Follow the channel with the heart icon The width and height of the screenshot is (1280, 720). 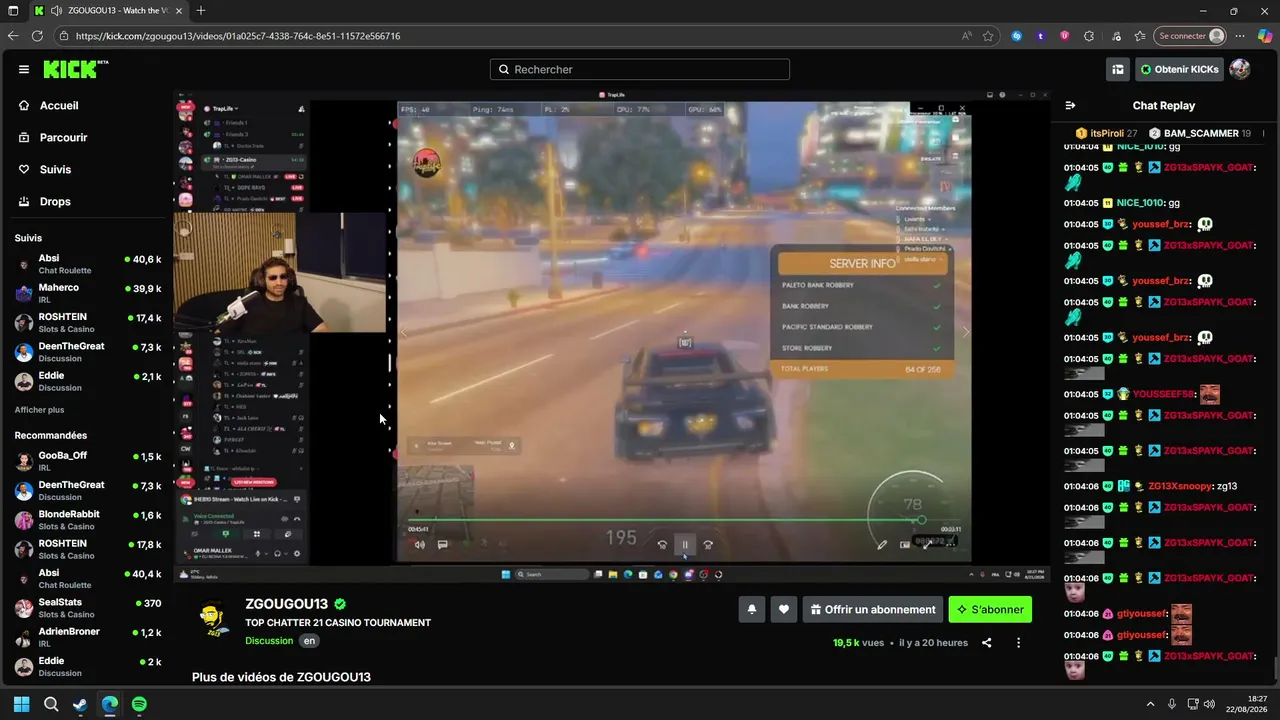click(784, 609)
